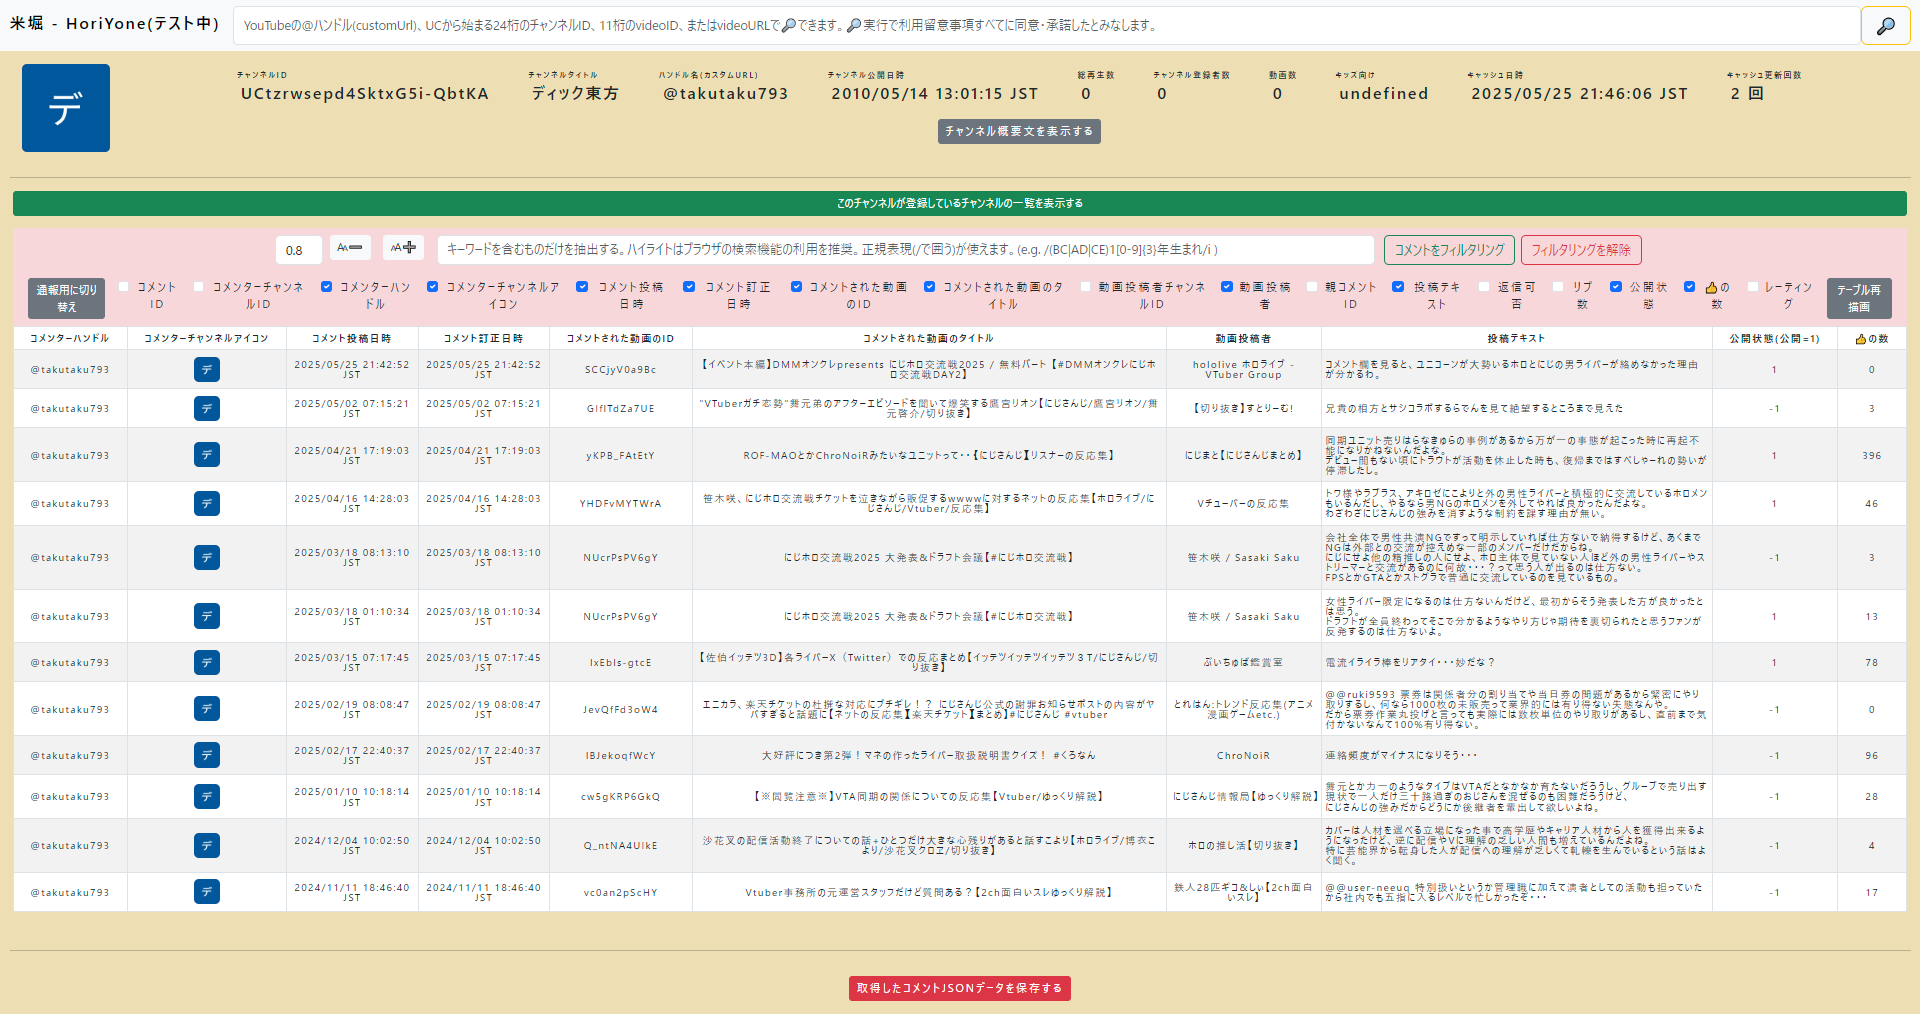Enable the 親コメントID column checkbox
1920x1014 pixels.
click(x=1312, y=287)
